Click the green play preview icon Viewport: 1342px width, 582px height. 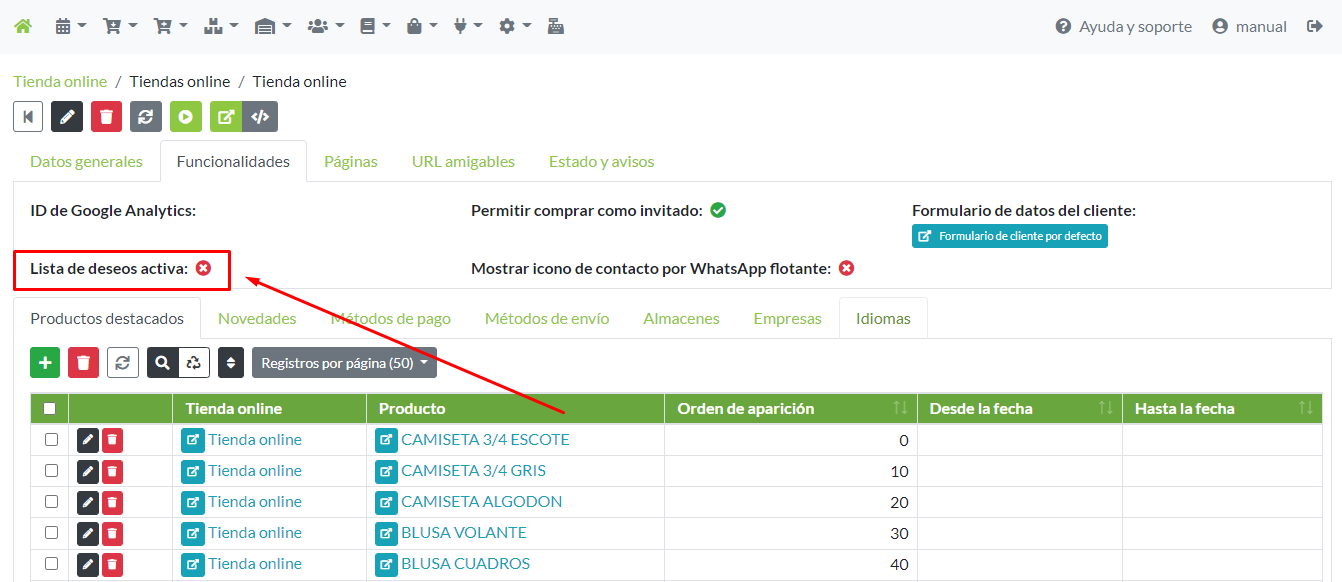pyautogui.click(x=185, y=116)
